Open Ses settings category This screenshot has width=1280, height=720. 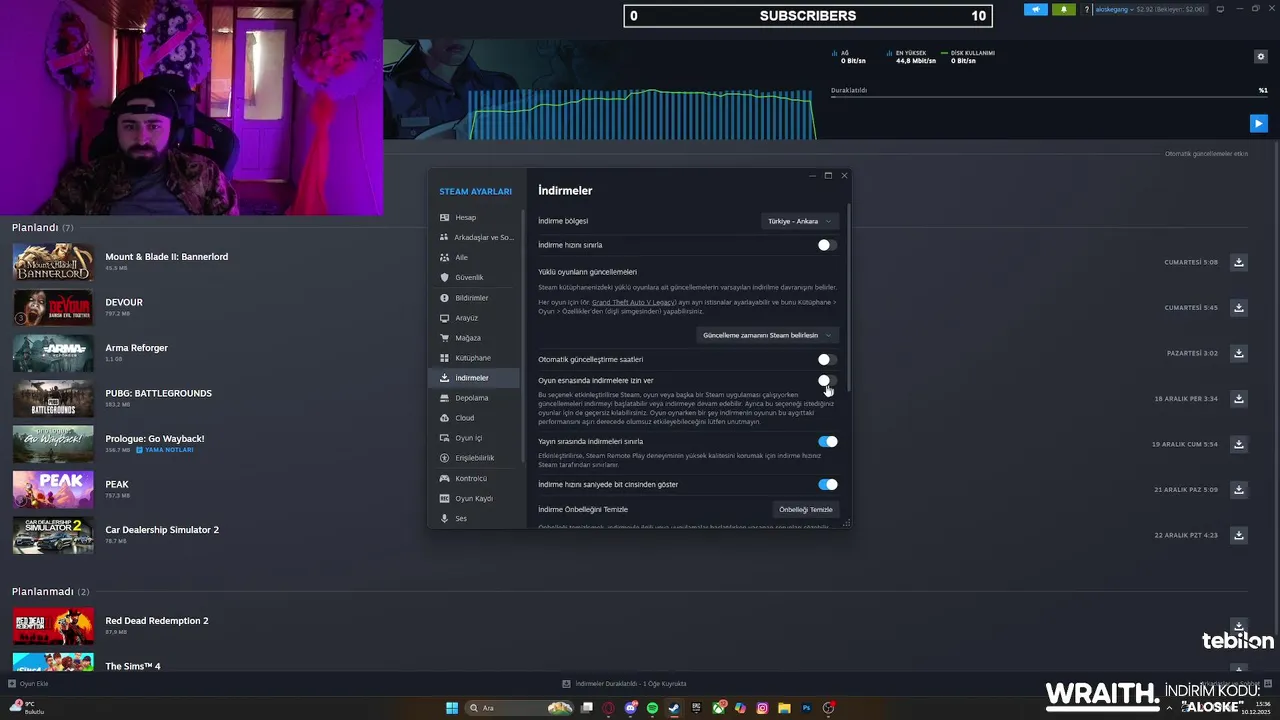point(474,518)
